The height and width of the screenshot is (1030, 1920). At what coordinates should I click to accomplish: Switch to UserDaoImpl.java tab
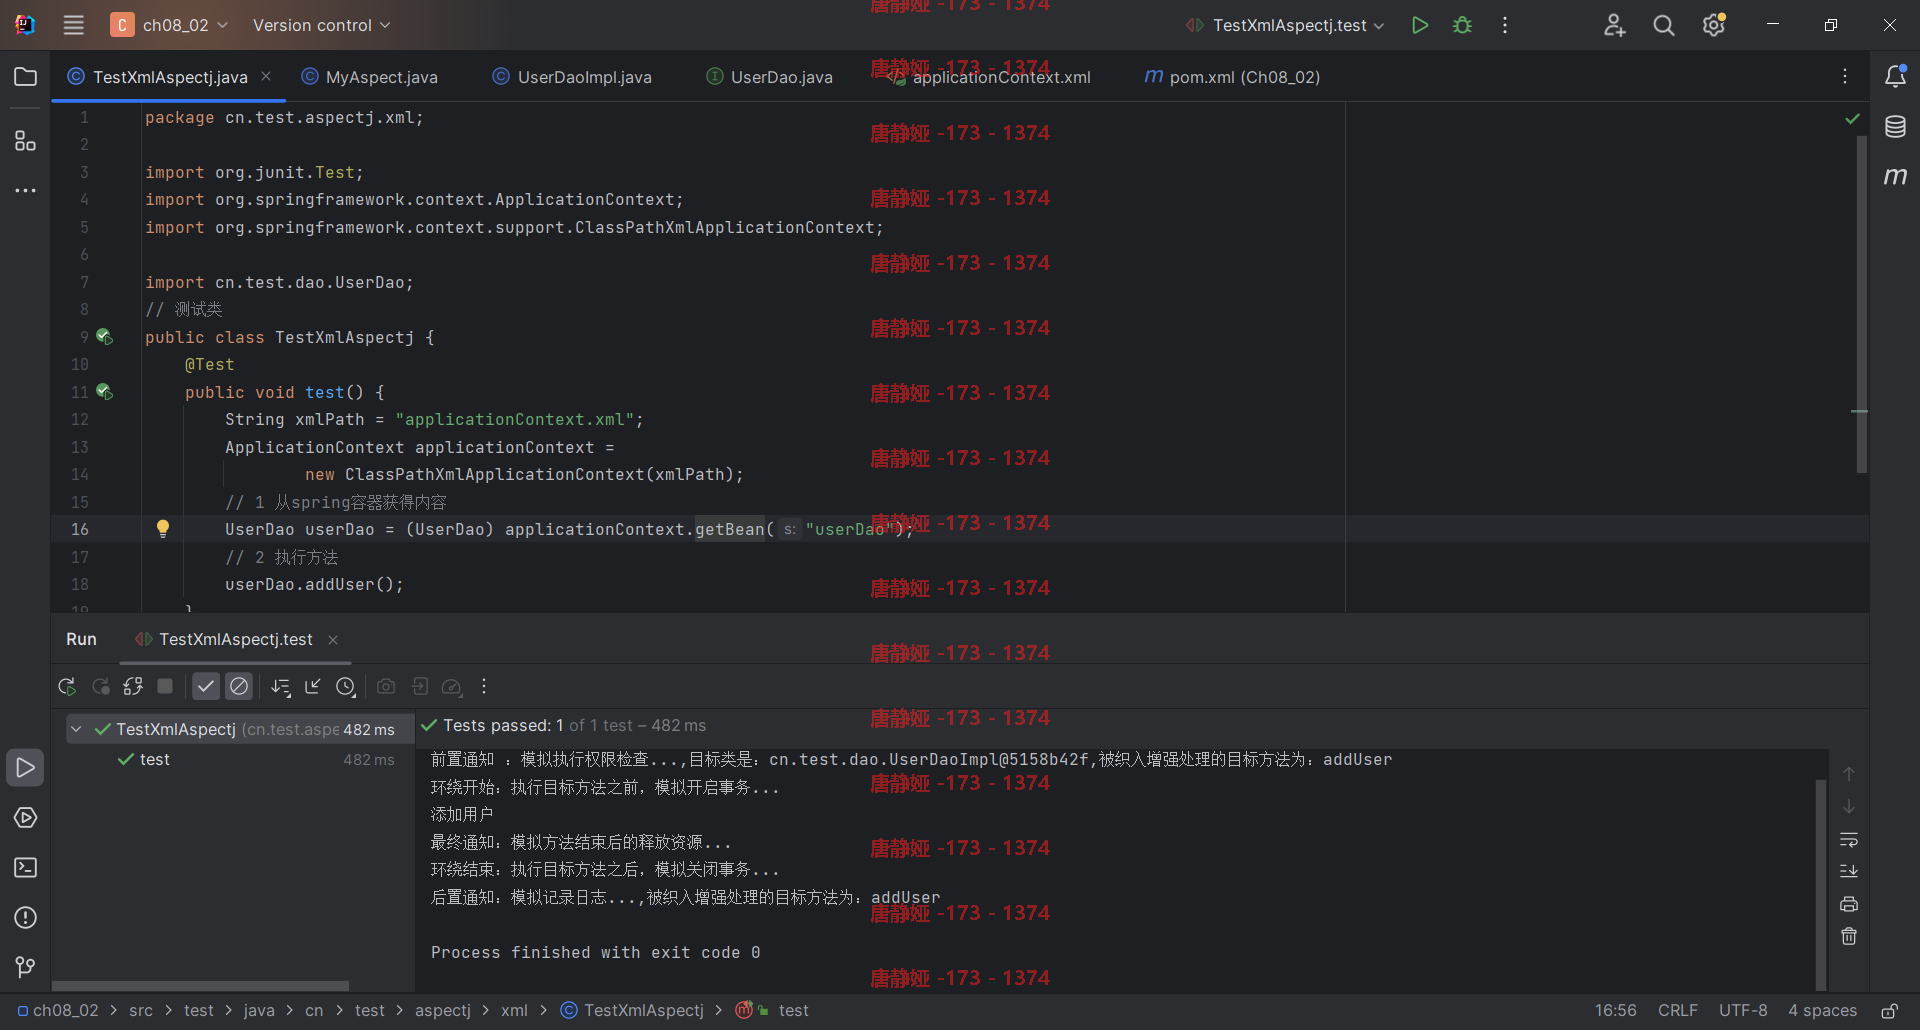pos(572,77)
